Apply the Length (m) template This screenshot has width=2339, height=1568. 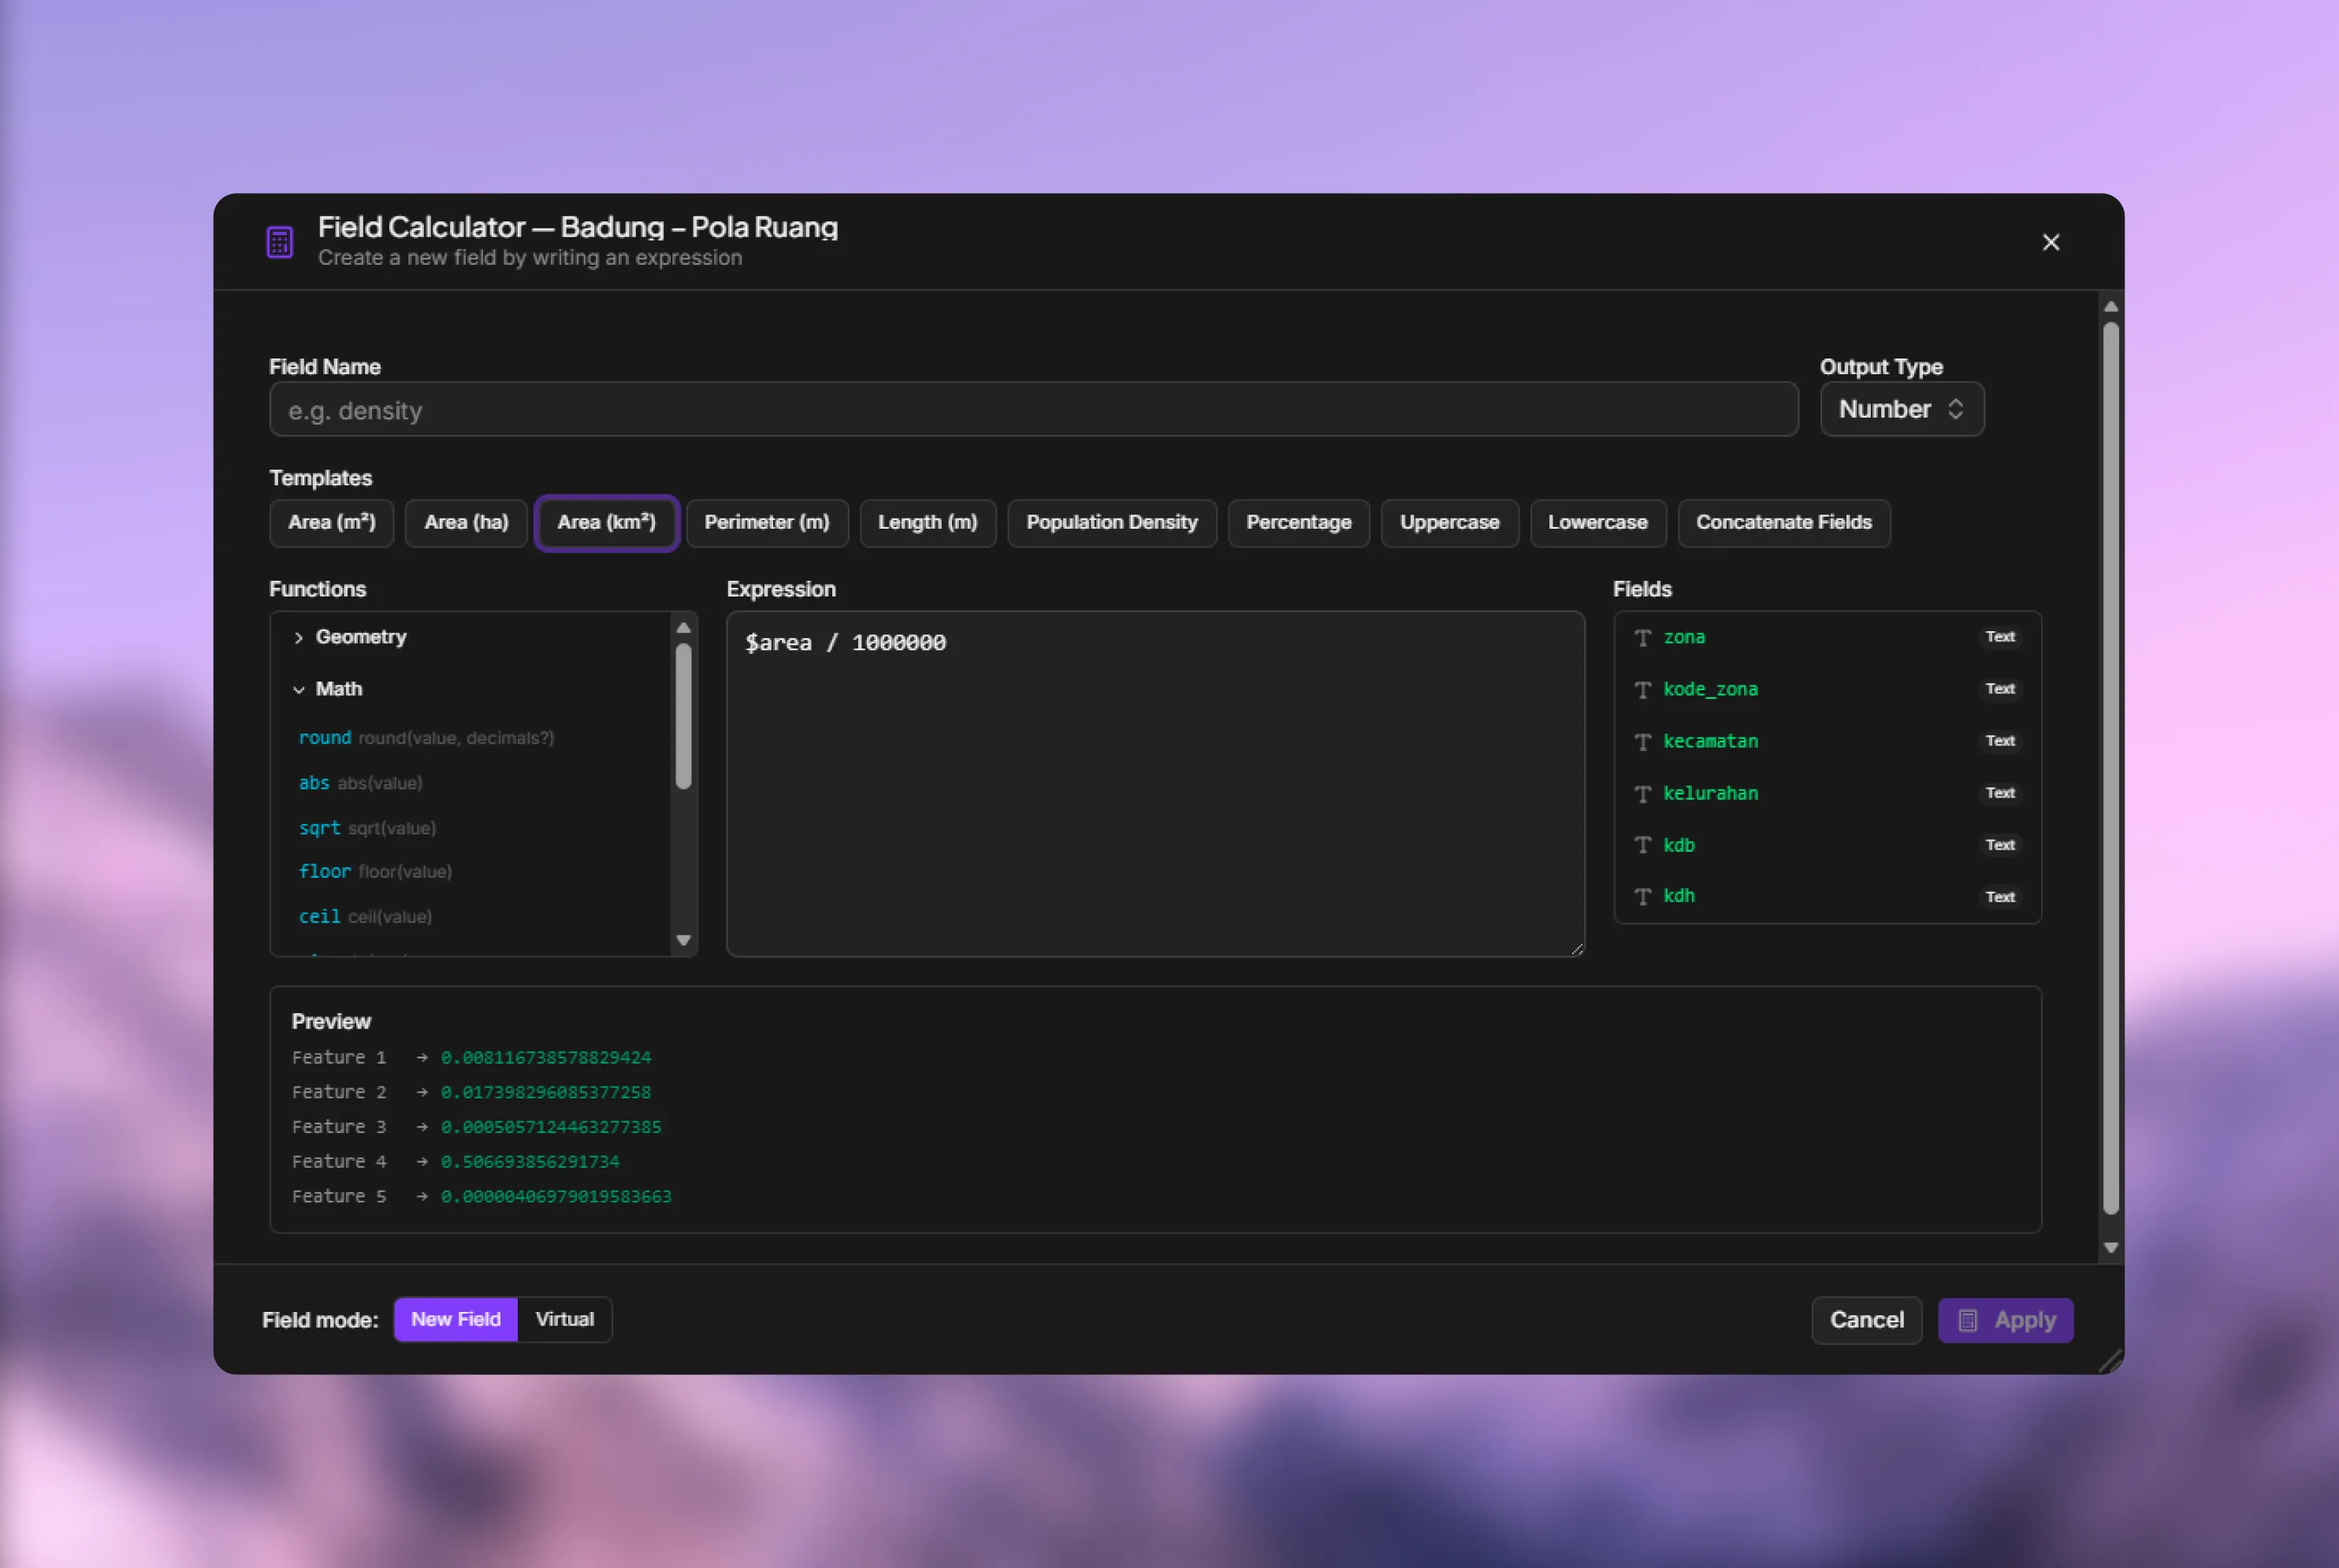coord(928,523)
